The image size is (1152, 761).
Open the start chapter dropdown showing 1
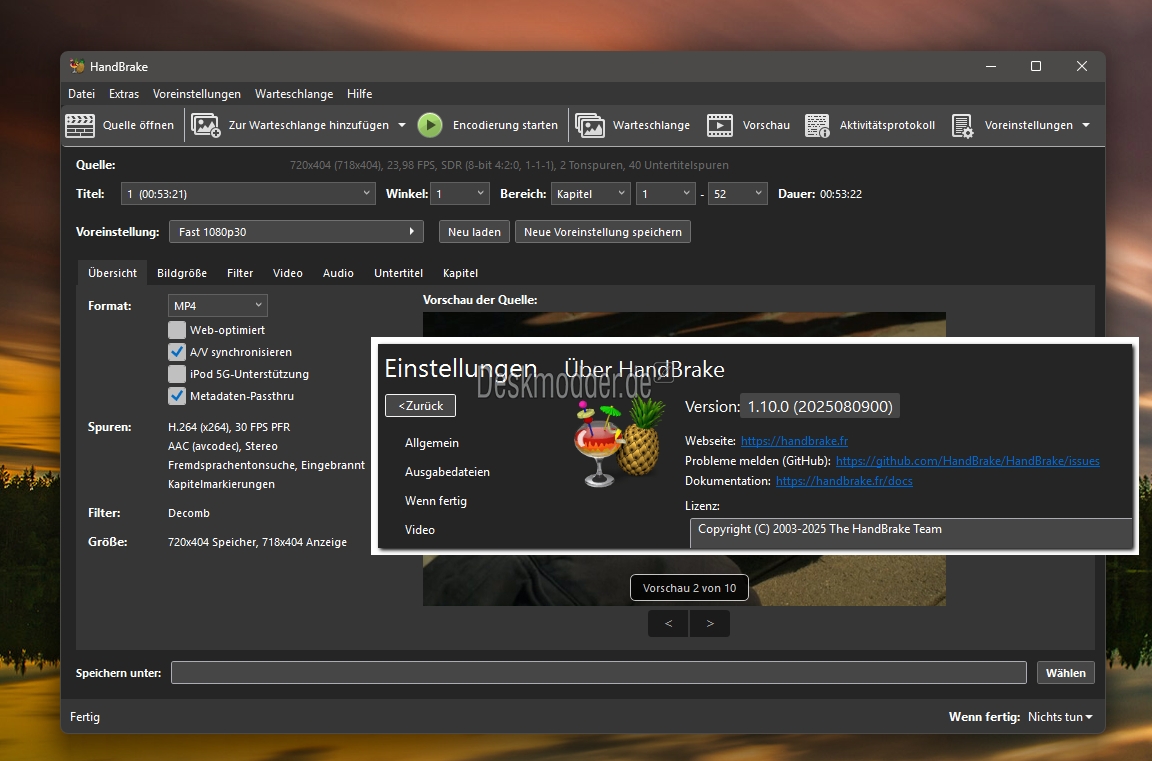[x=665, y=193]
